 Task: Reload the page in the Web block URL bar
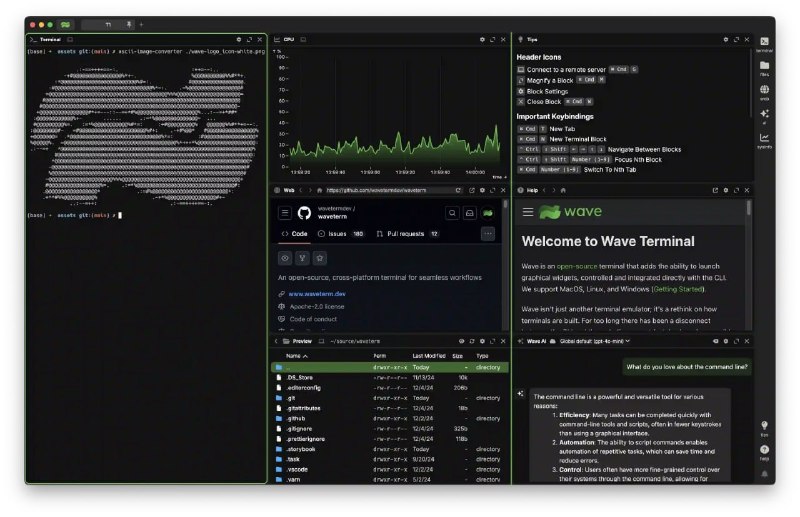[x=458, y=190]
